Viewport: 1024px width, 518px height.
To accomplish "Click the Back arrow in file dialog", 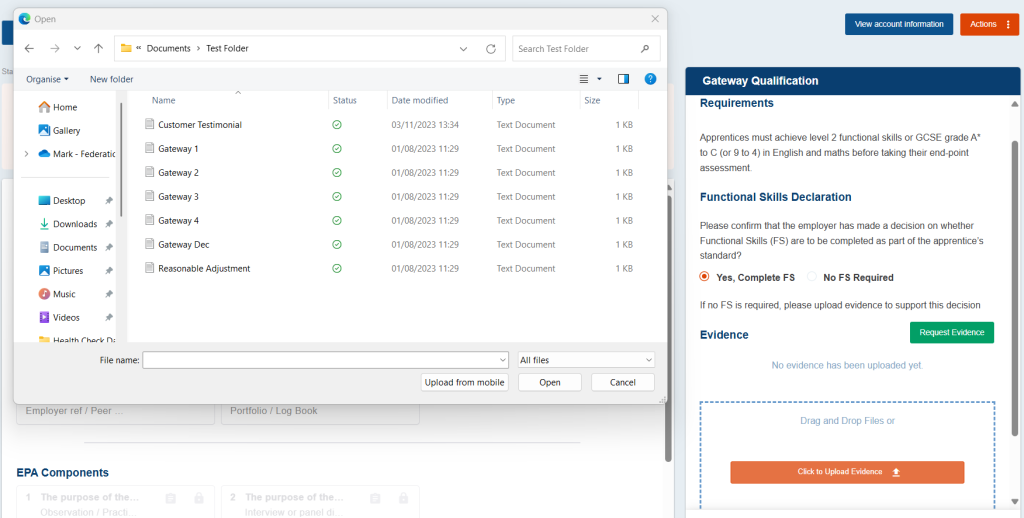I will tap(29, 48).
